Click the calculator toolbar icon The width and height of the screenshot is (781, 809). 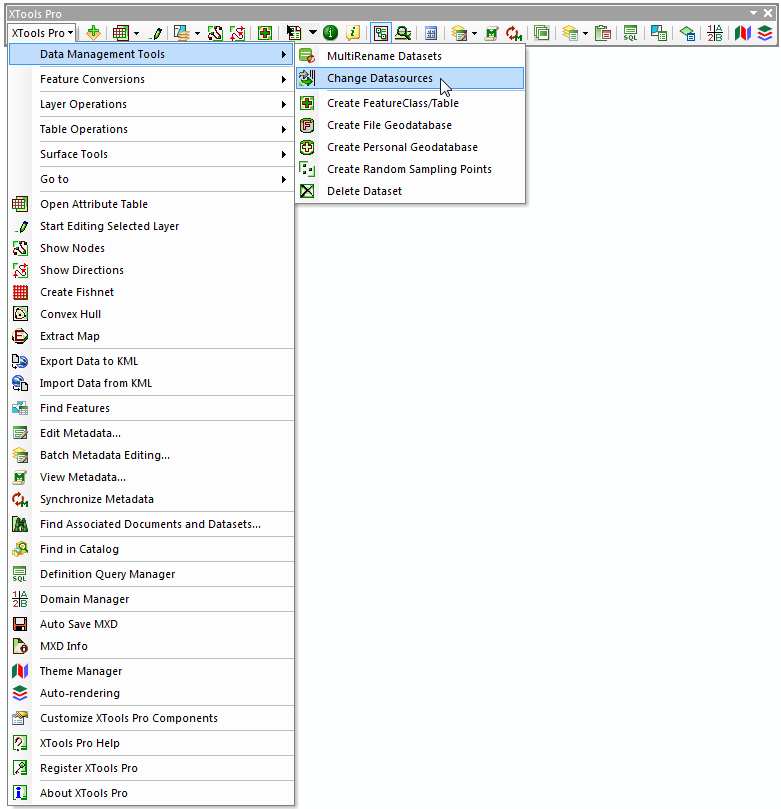tap(431, 33)
